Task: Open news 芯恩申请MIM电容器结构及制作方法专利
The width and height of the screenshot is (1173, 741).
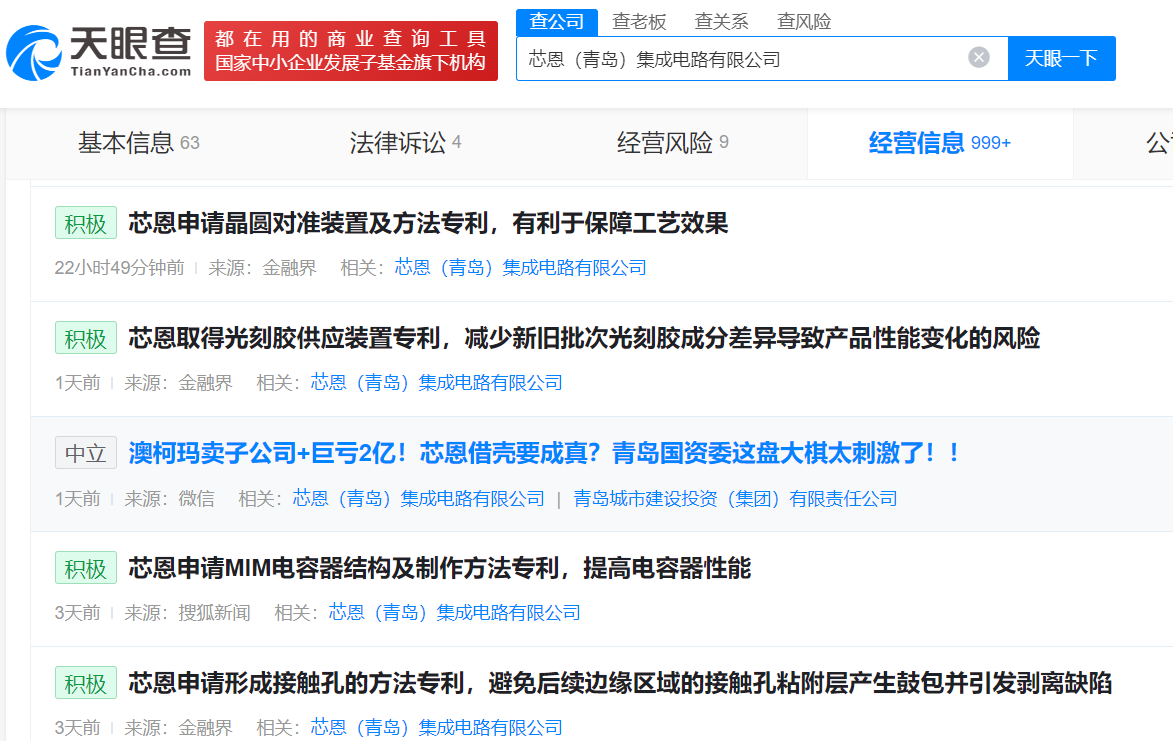Action: point(439,568)
